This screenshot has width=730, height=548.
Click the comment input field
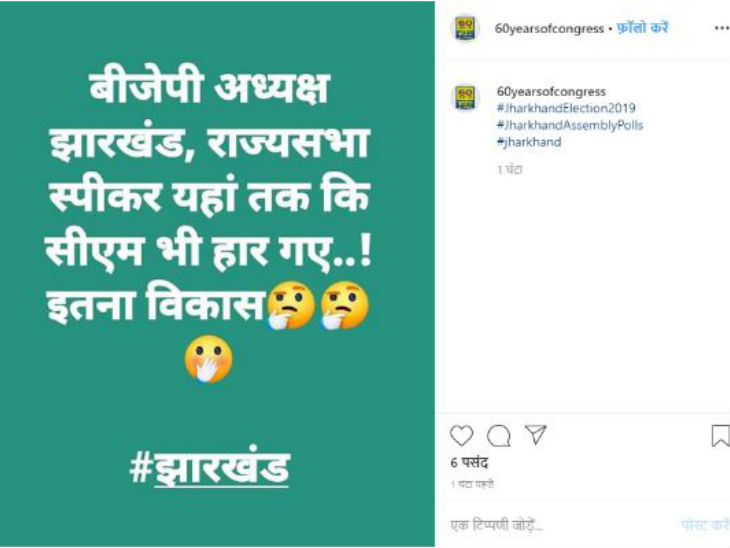(x=559, y=525)
